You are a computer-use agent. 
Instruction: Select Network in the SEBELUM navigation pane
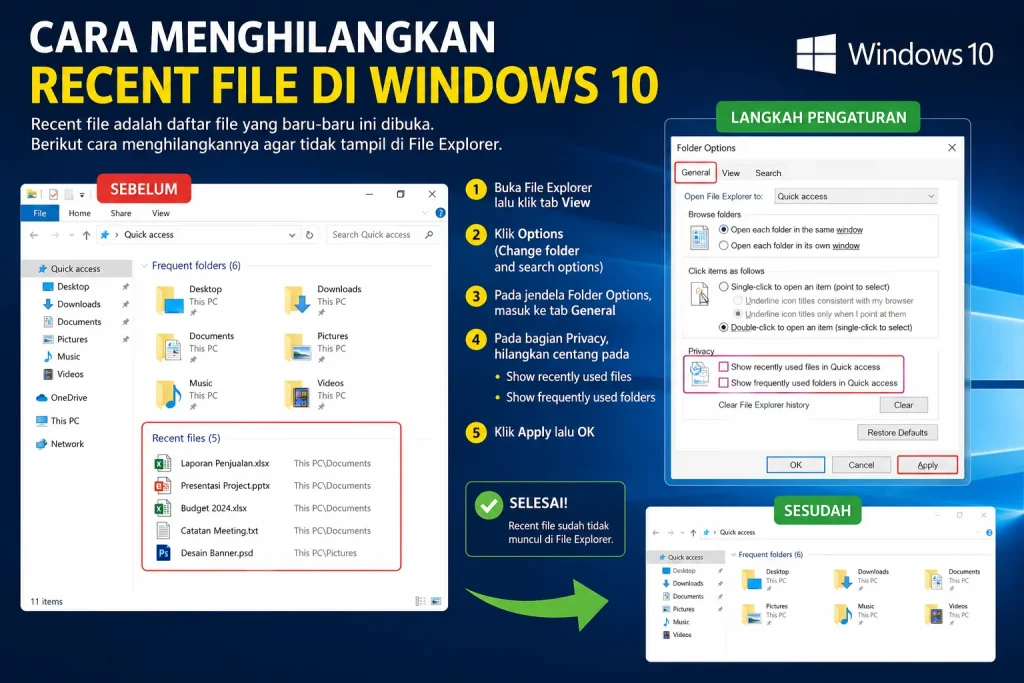pos(60,444)
